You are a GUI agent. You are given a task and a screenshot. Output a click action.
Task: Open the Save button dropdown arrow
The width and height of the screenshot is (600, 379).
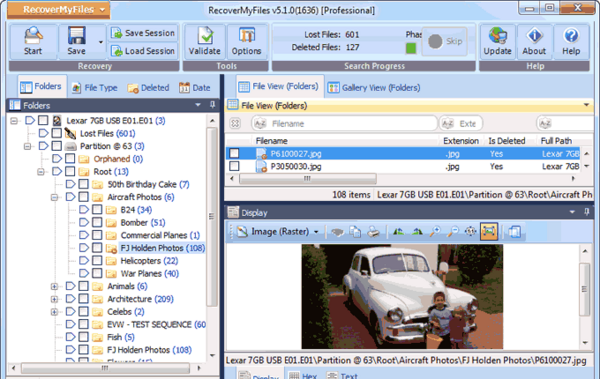(x=101, y=42)
